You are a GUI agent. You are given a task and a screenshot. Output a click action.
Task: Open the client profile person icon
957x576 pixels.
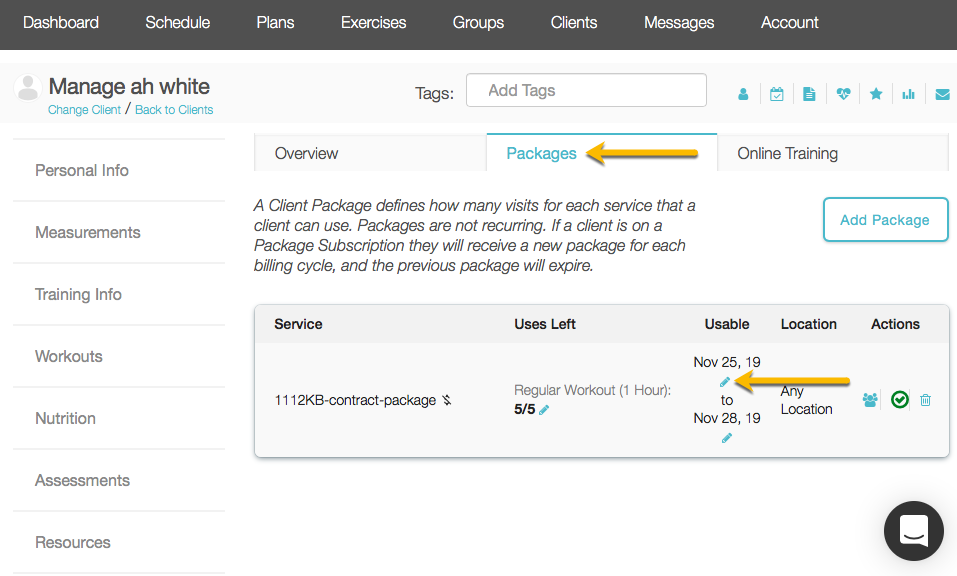(743, 92)
